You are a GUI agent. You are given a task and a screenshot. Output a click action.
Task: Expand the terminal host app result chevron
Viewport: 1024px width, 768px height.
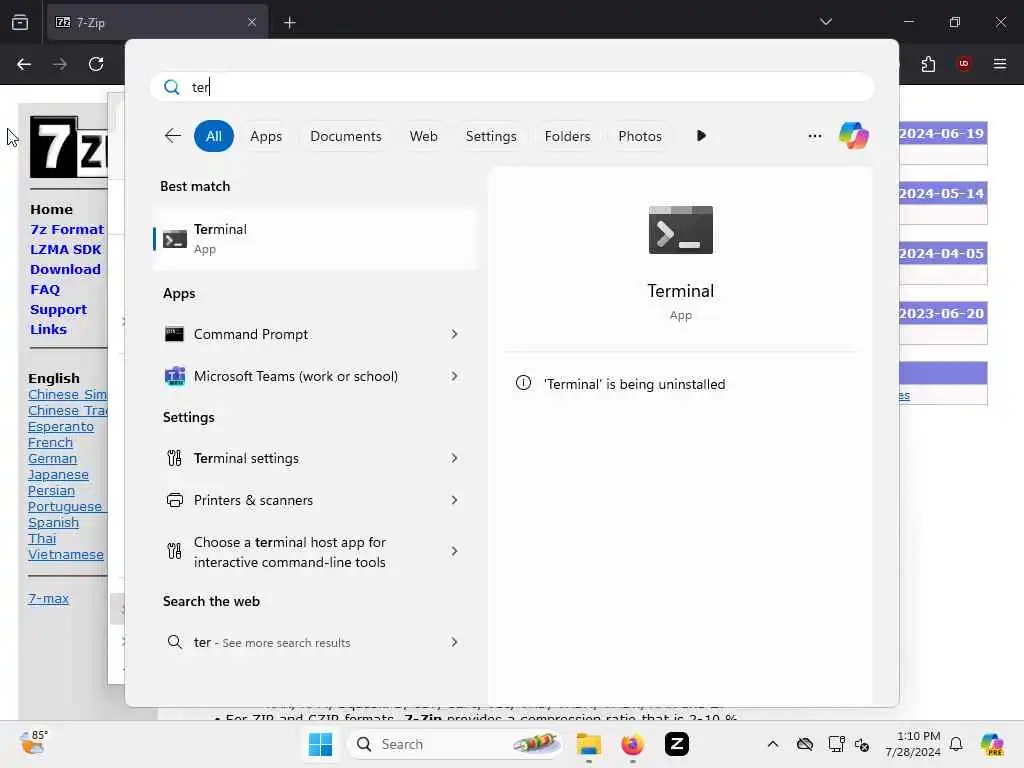tap(455, 551)
